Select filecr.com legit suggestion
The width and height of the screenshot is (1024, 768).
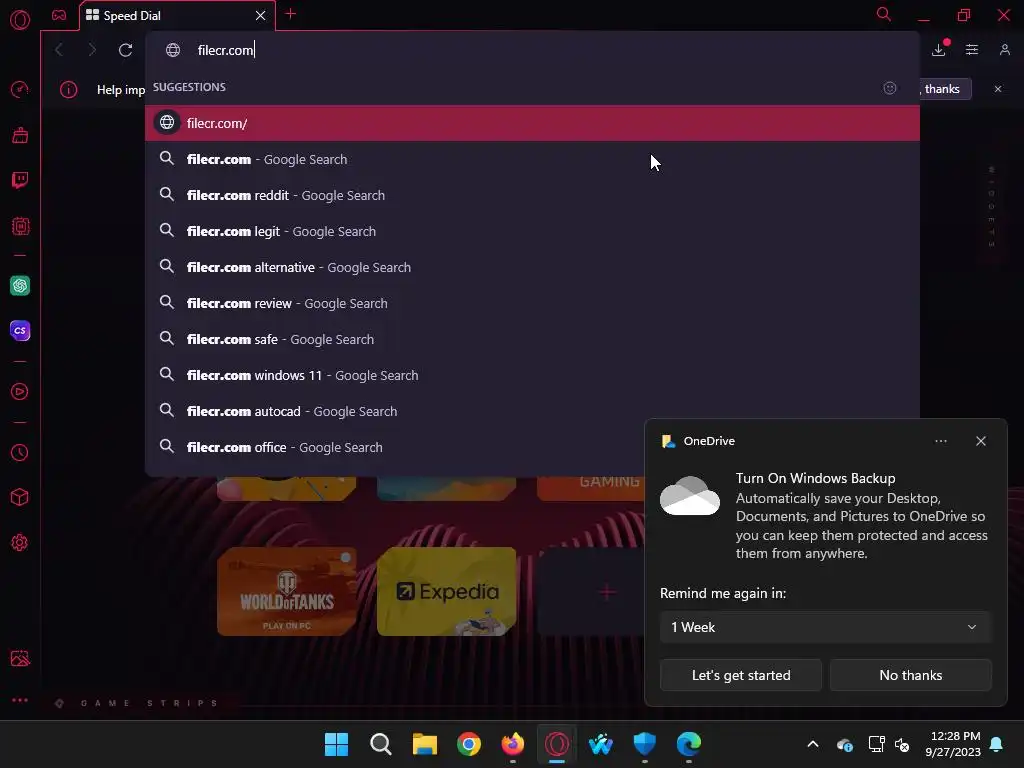532,231
